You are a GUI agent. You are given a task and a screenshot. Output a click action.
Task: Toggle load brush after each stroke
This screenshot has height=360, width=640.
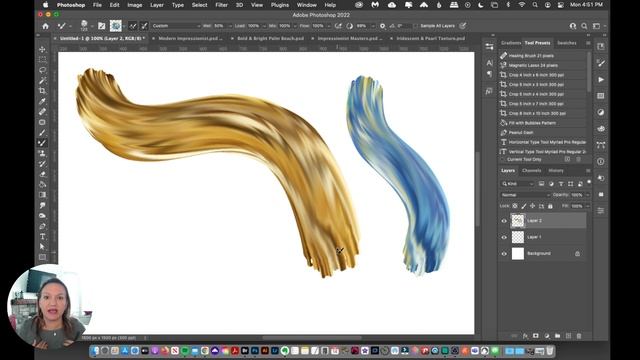(x=133, y=26)
